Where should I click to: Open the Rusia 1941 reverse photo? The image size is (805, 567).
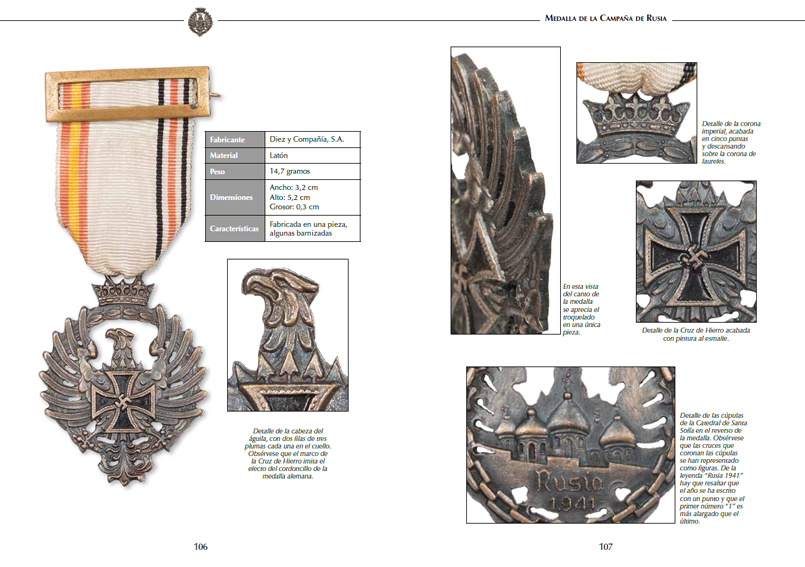pyautogui.click(x=570, y=445)
